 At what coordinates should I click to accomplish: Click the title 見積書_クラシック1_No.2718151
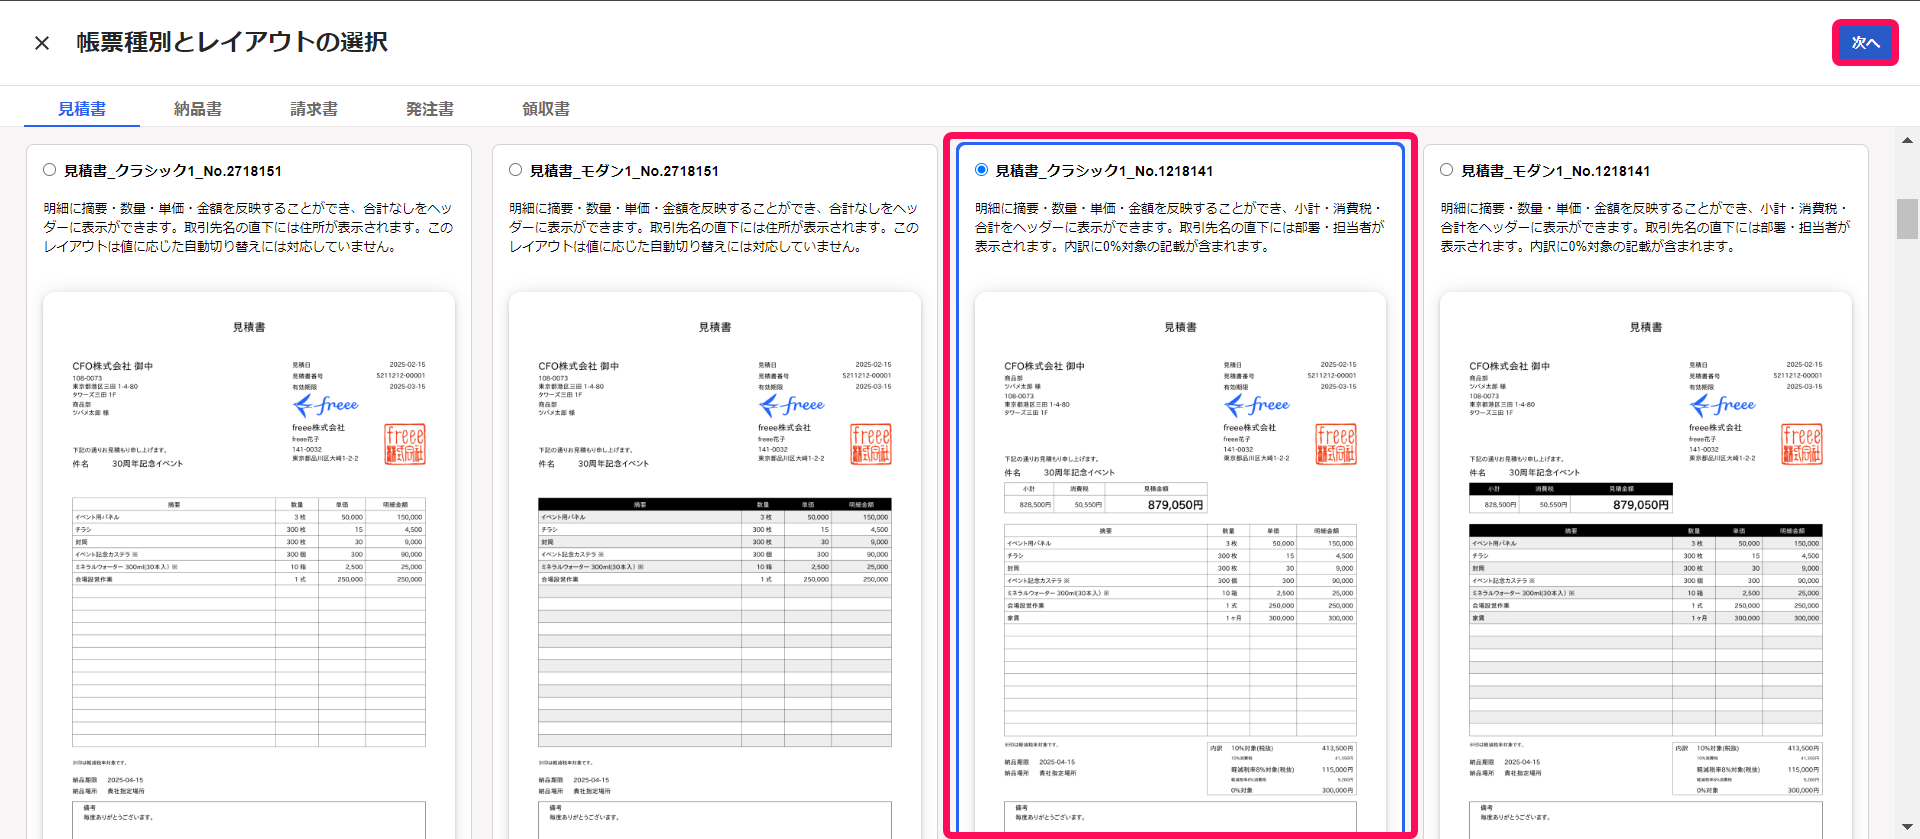click(173, 171)
